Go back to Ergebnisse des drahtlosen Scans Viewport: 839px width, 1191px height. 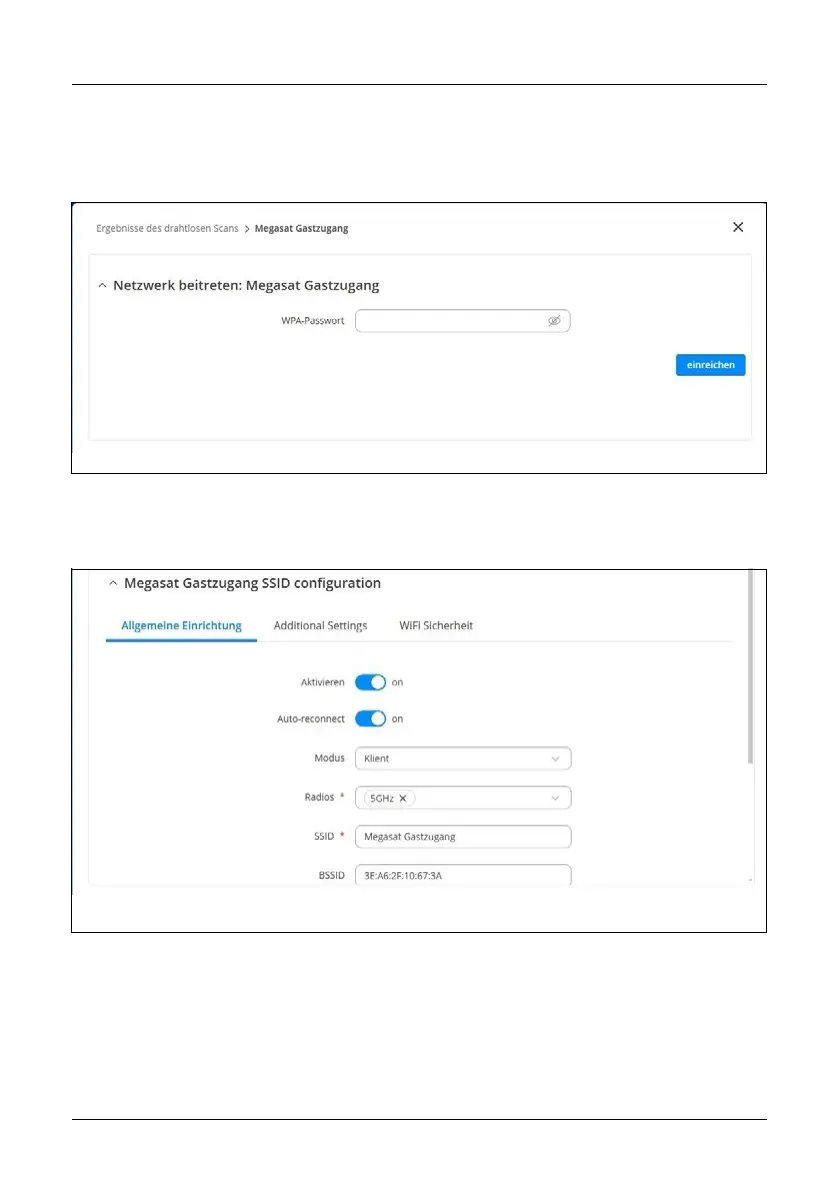click(167, 229)
